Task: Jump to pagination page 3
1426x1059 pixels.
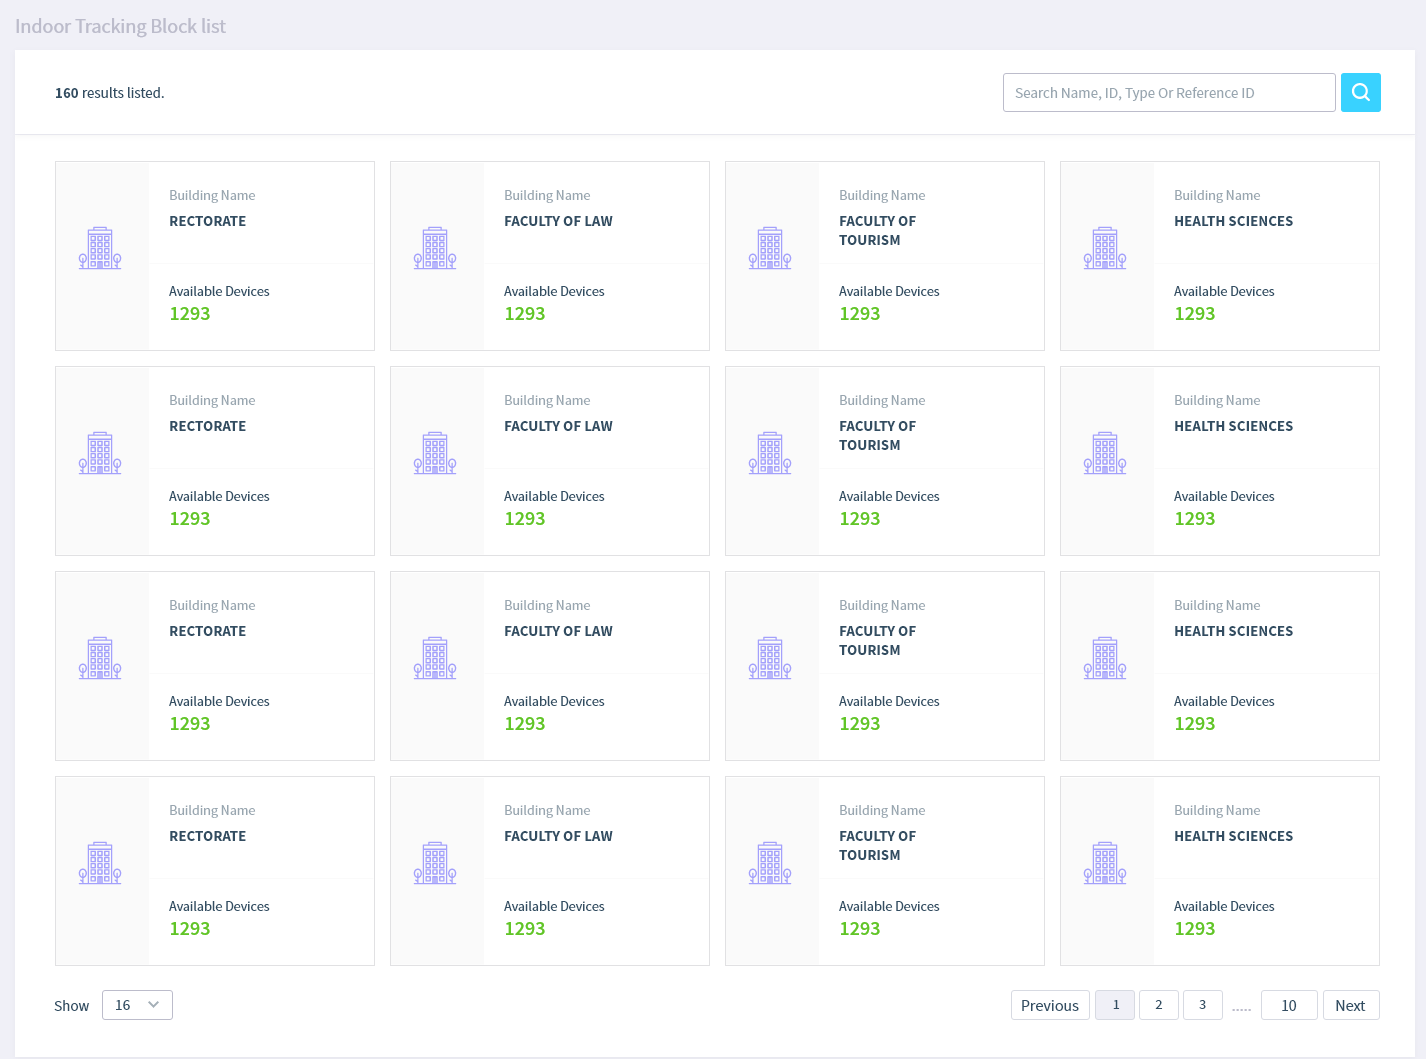Action: coord(1203,1005)
